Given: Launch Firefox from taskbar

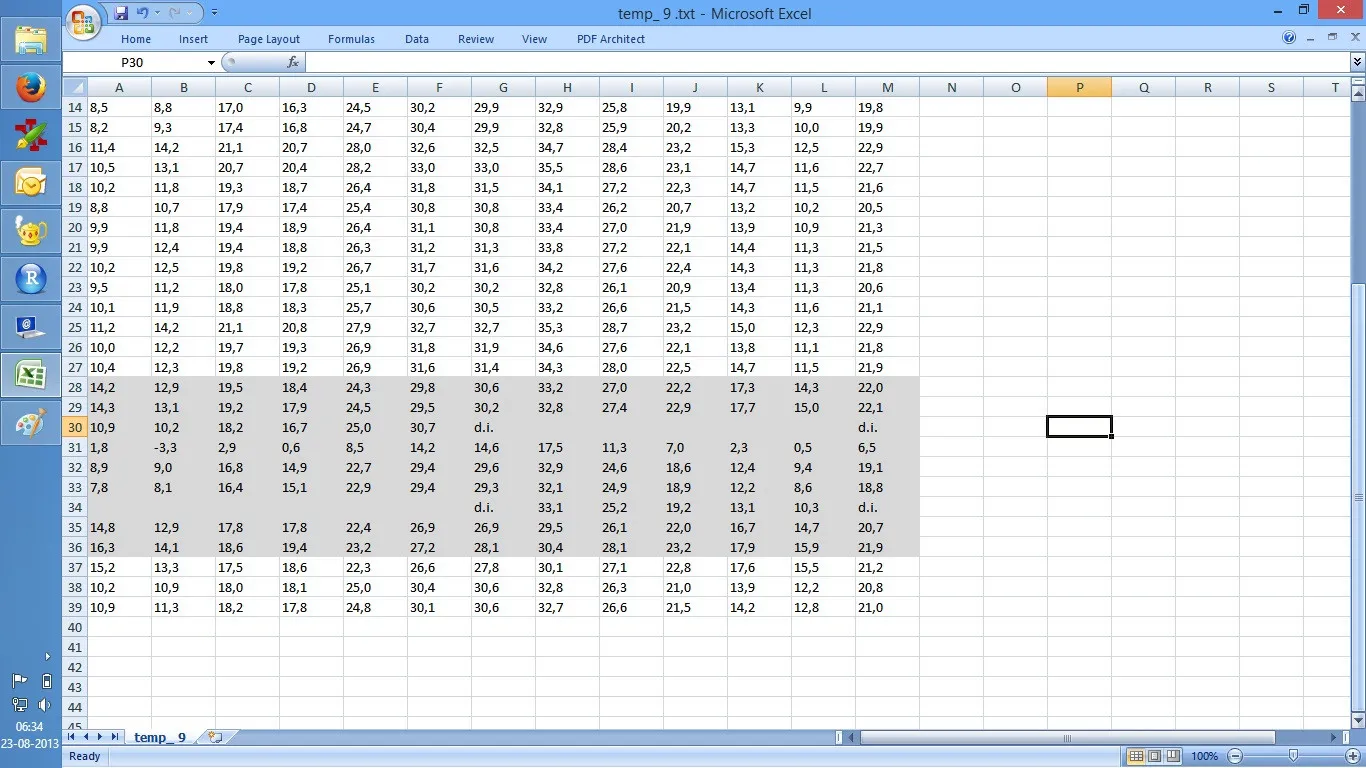Looking at the screenshot, I should coord(31,88).
